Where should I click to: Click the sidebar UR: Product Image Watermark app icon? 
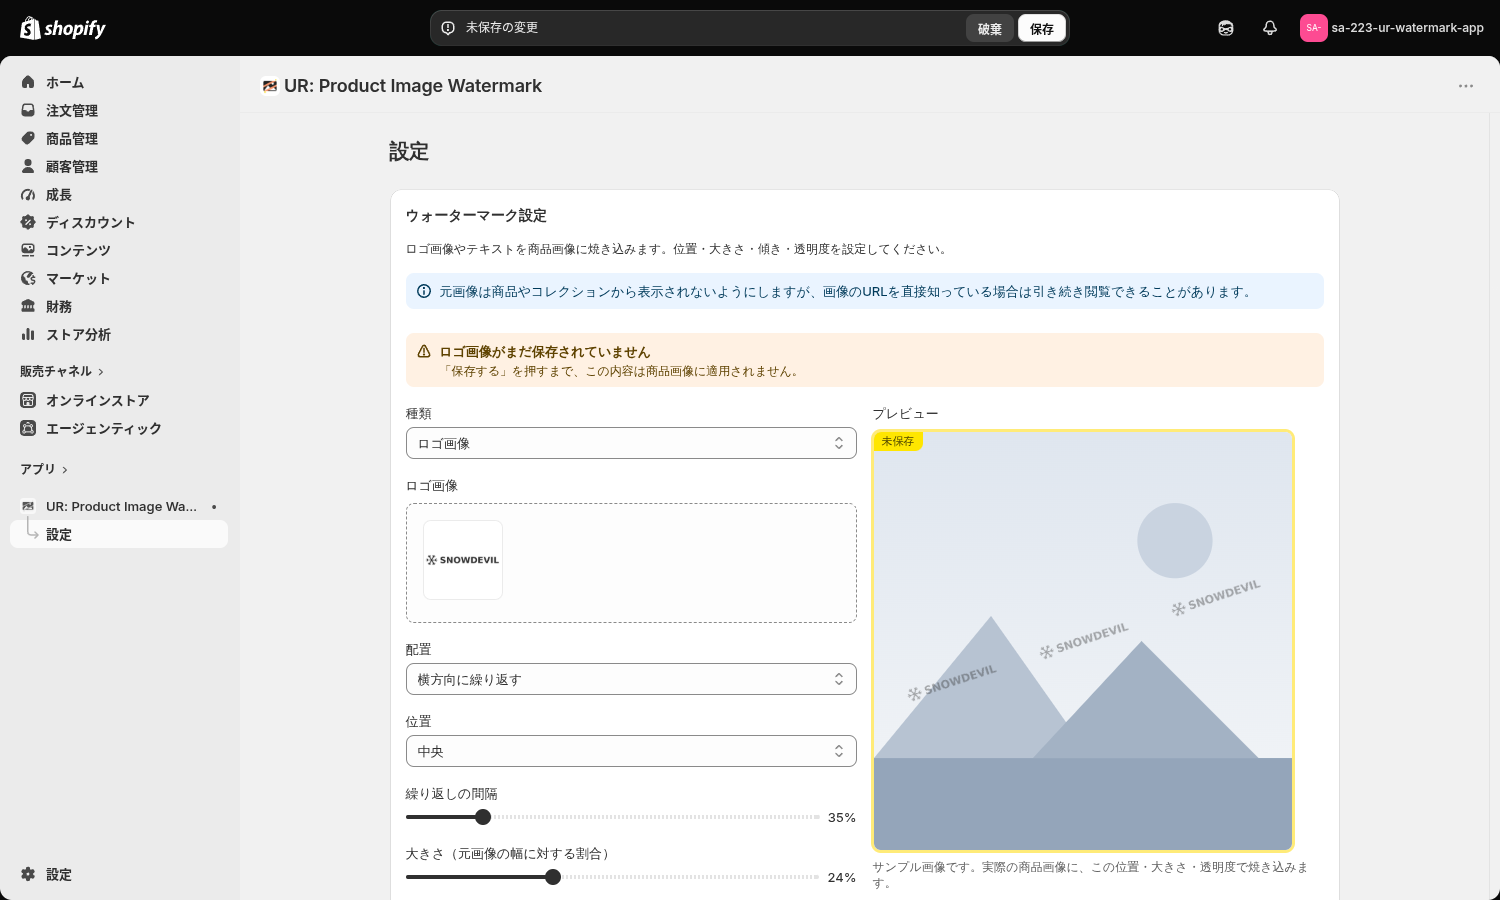(28, 506)
